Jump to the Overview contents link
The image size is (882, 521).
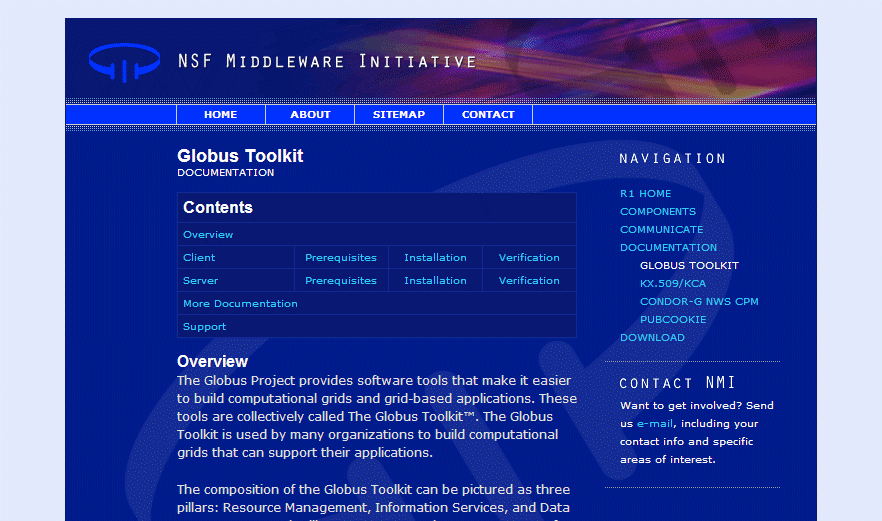tap(208, 235)
